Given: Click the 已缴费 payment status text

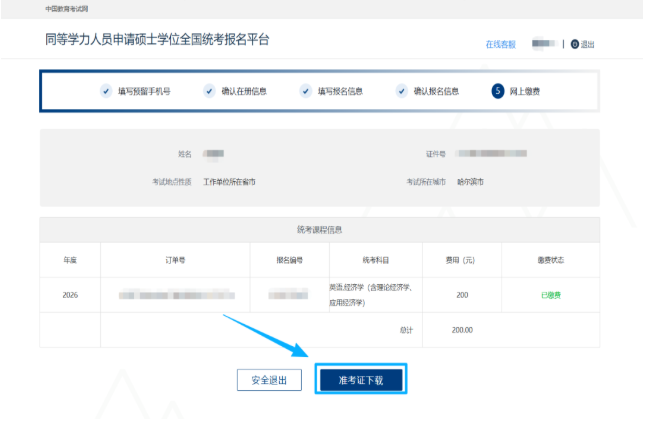Looking at the screenshot, I should pos(551,295).
